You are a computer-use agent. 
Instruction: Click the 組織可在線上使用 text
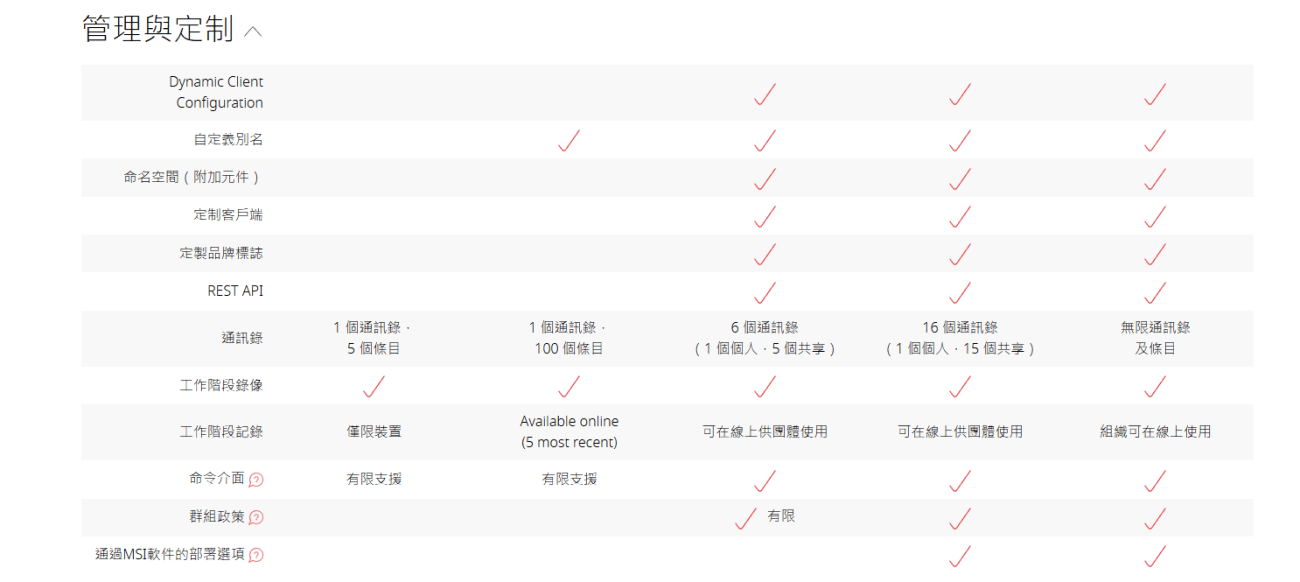point(1155,432)
